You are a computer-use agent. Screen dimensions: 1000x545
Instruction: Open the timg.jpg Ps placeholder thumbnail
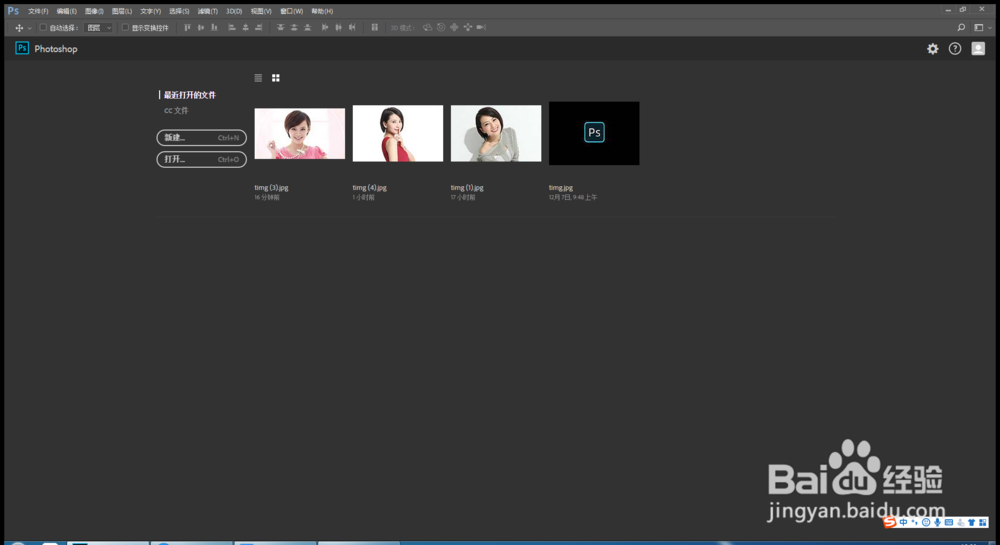[594, 133]
